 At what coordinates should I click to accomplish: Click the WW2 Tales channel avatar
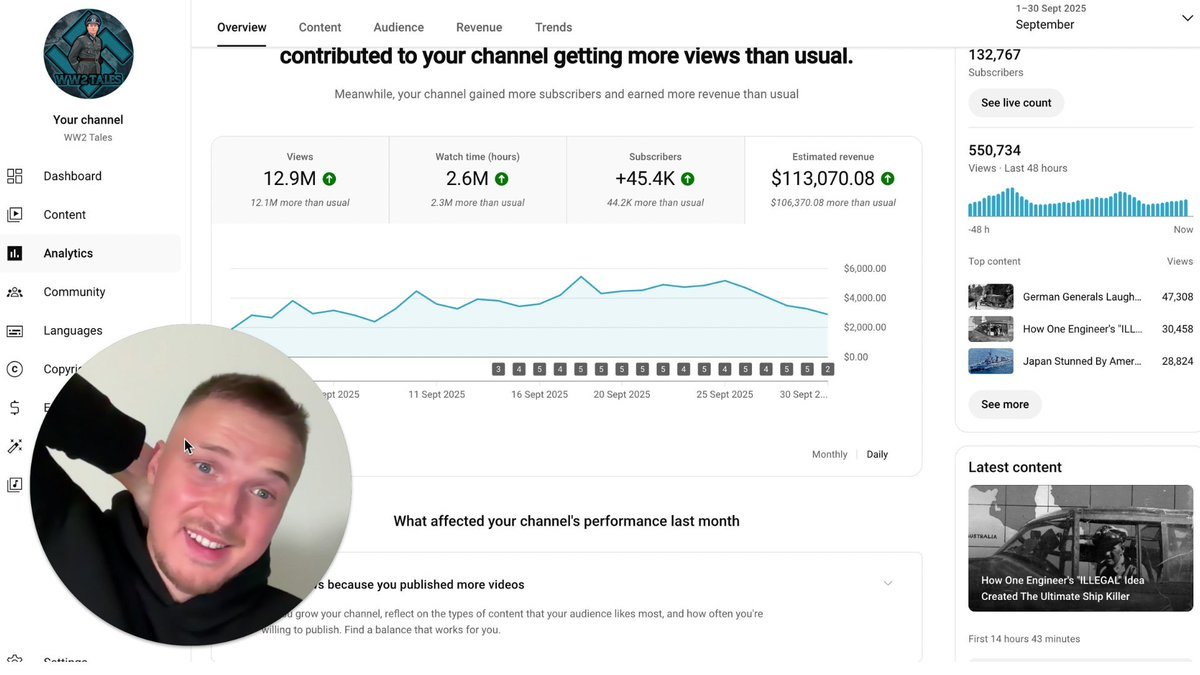88,54
